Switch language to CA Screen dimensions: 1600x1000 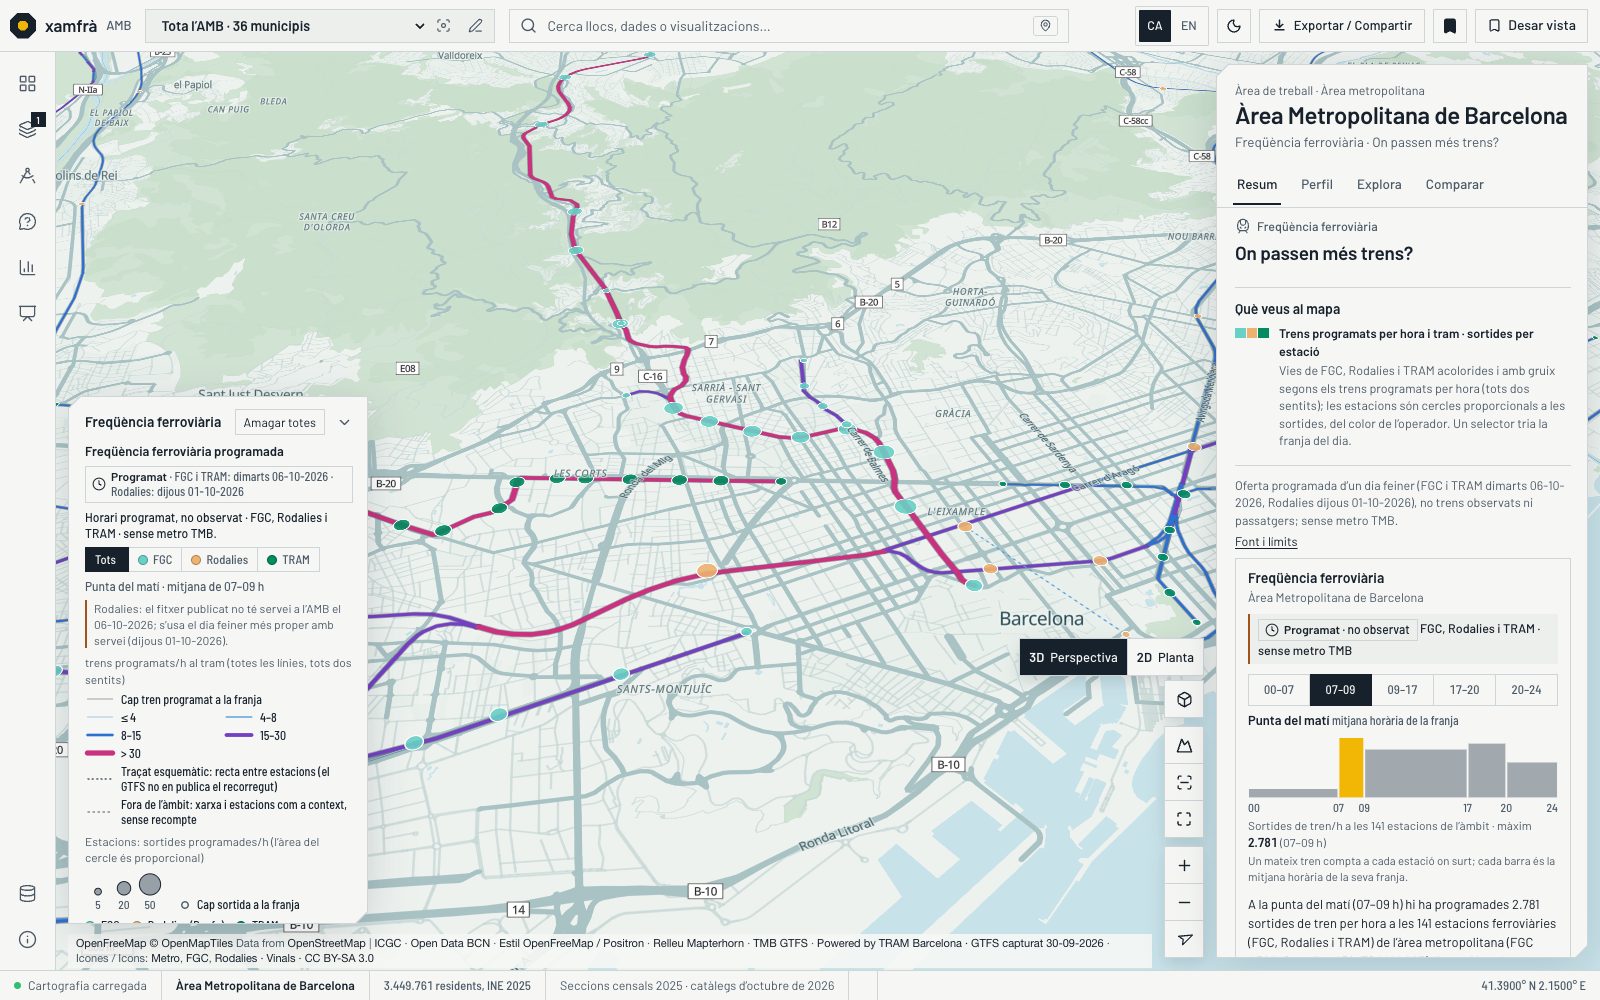(1155, 26)
